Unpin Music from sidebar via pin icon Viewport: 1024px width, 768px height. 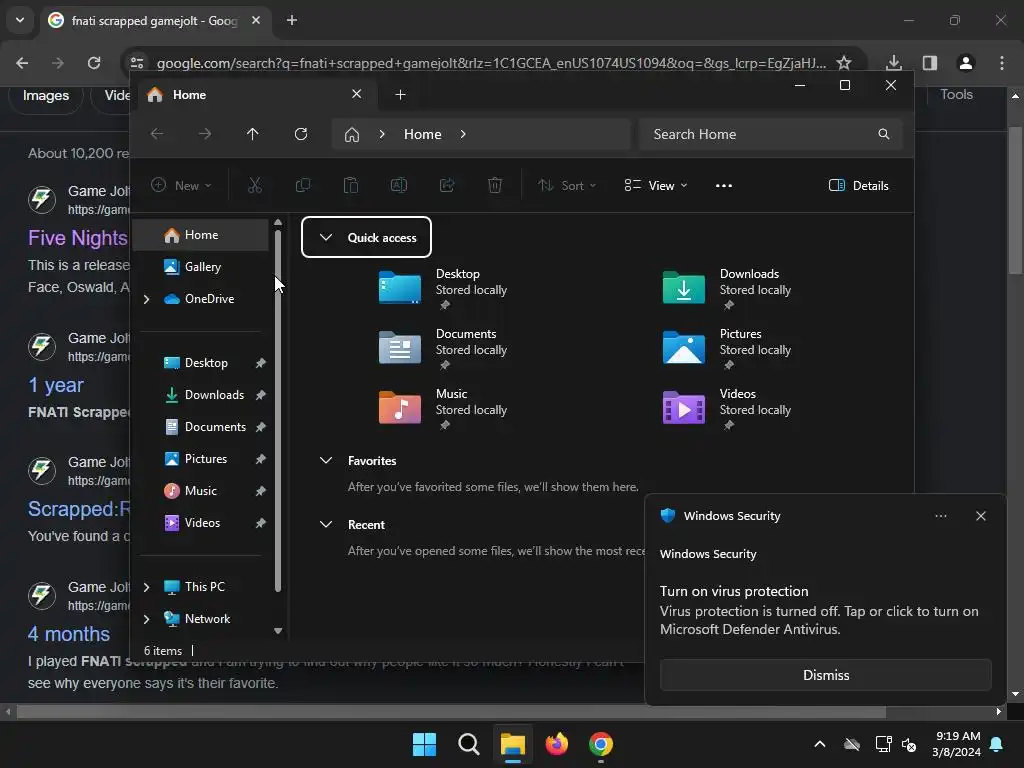click(x=261, y=491)
